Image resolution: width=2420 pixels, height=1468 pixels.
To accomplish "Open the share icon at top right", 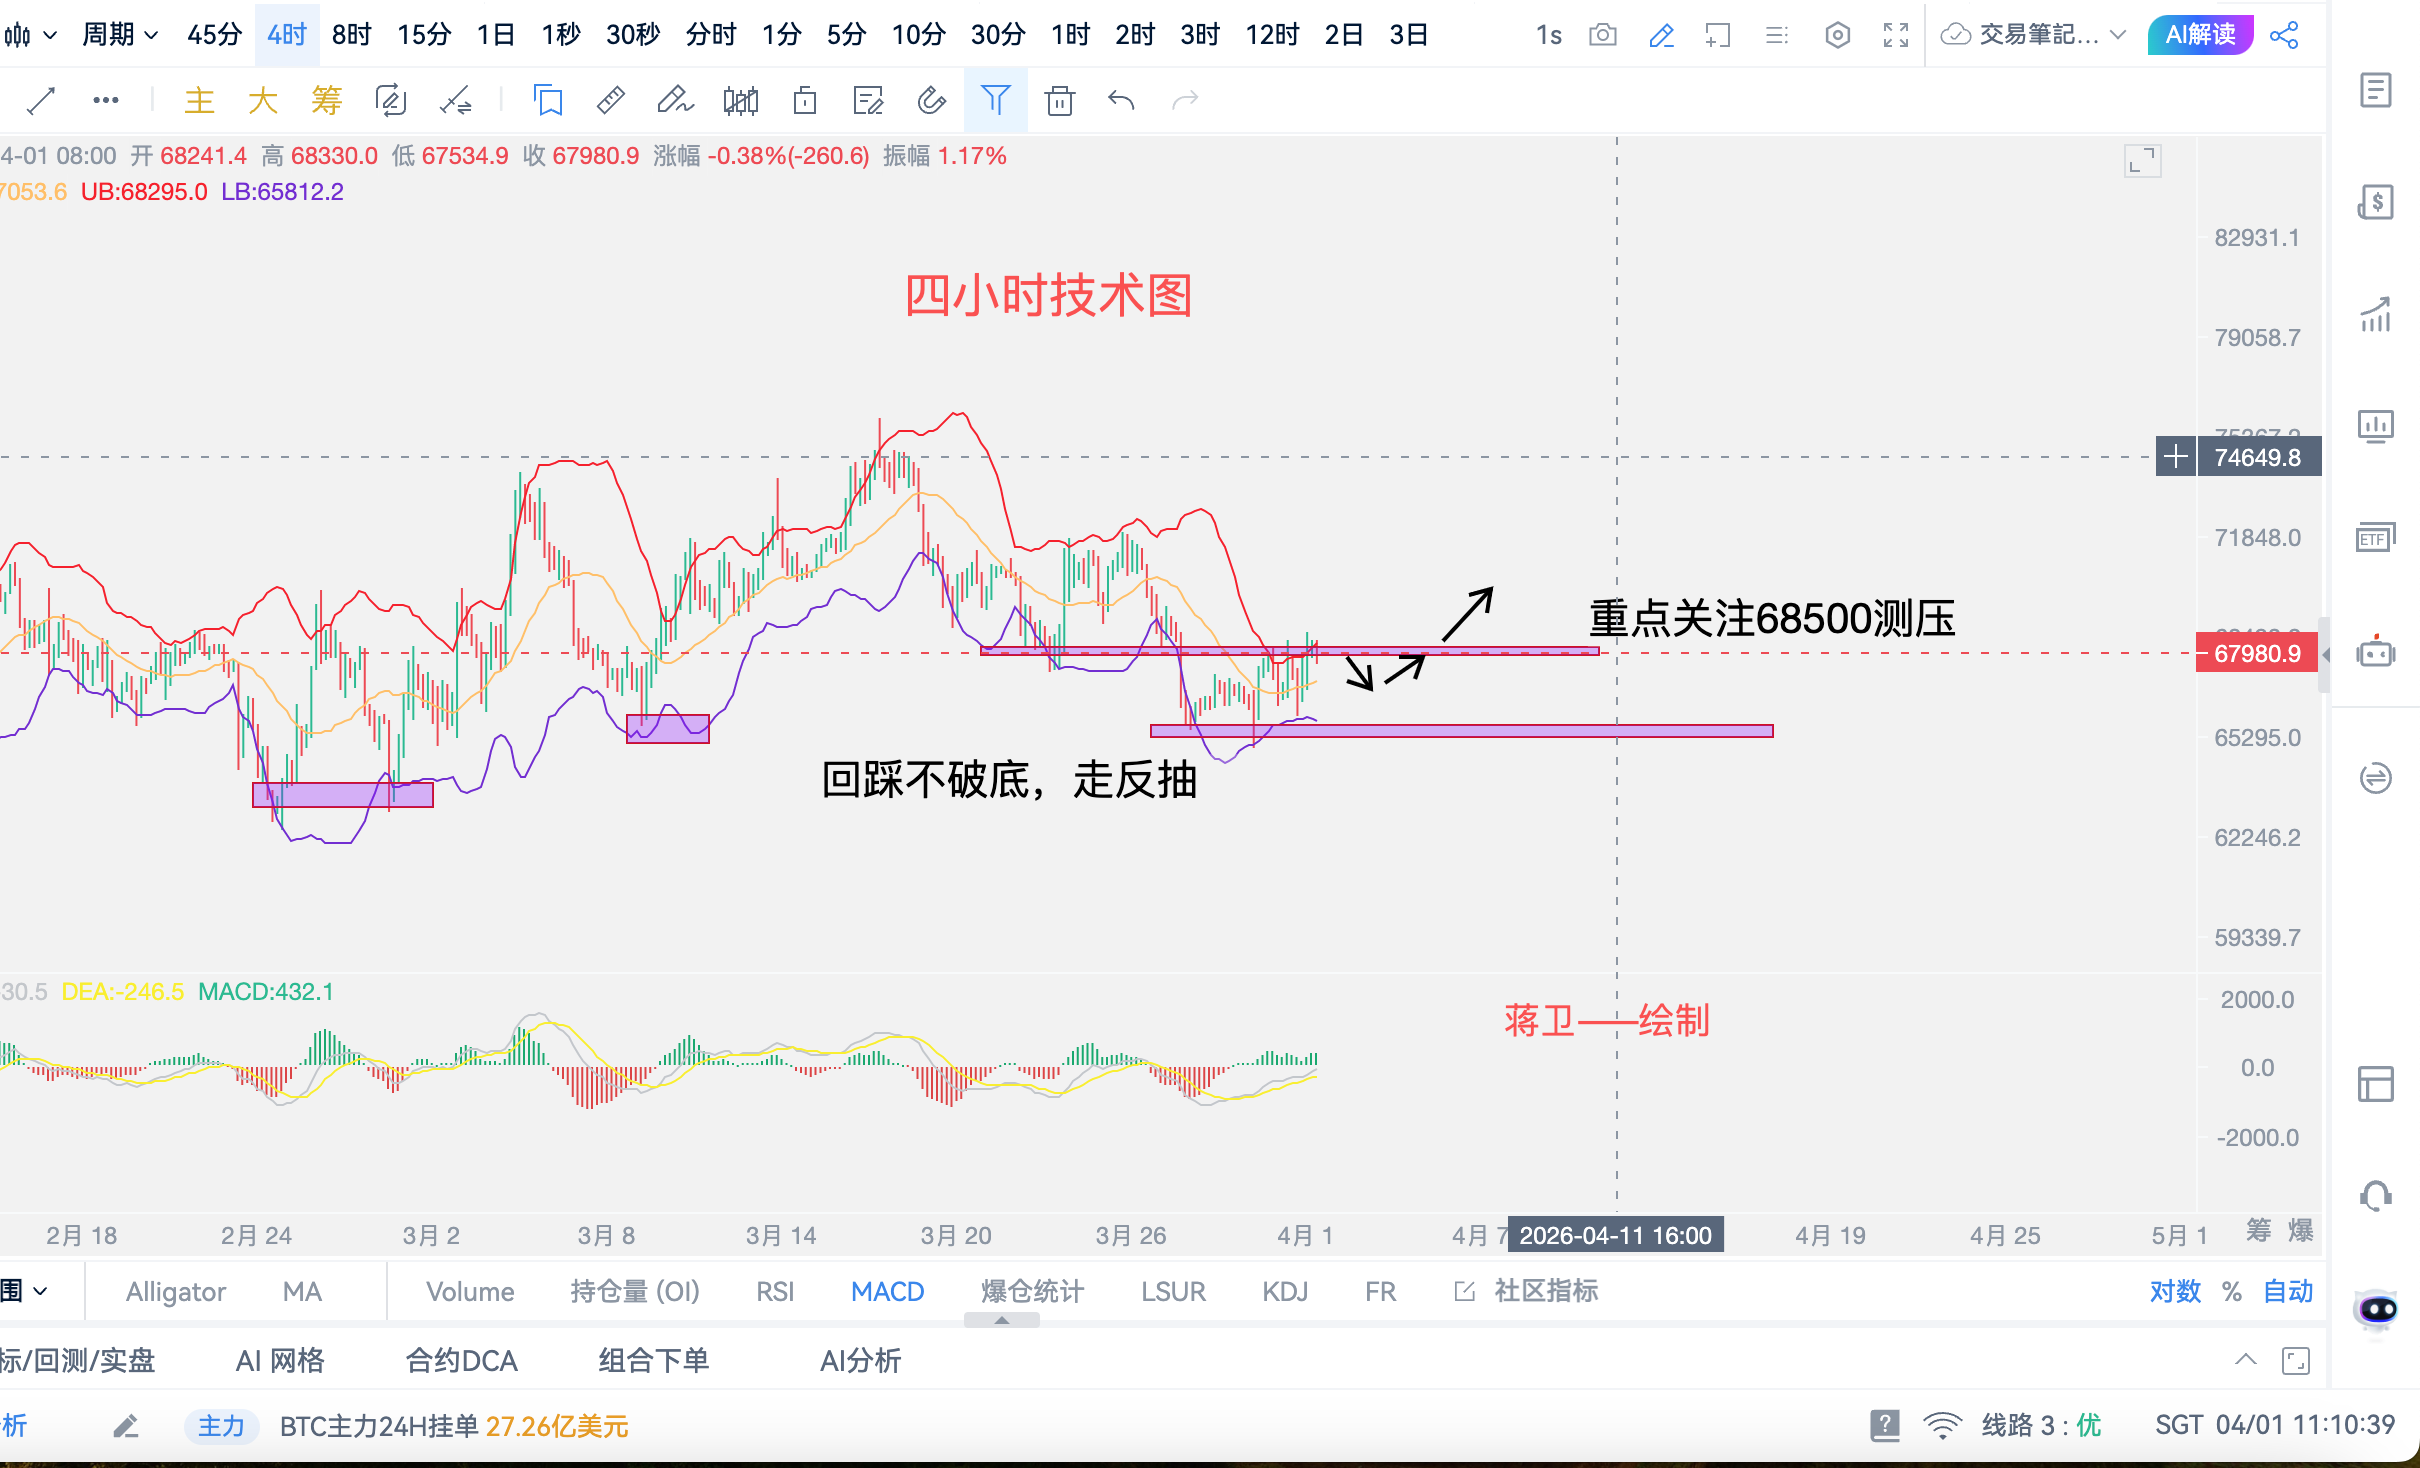I will [2285, 36].
